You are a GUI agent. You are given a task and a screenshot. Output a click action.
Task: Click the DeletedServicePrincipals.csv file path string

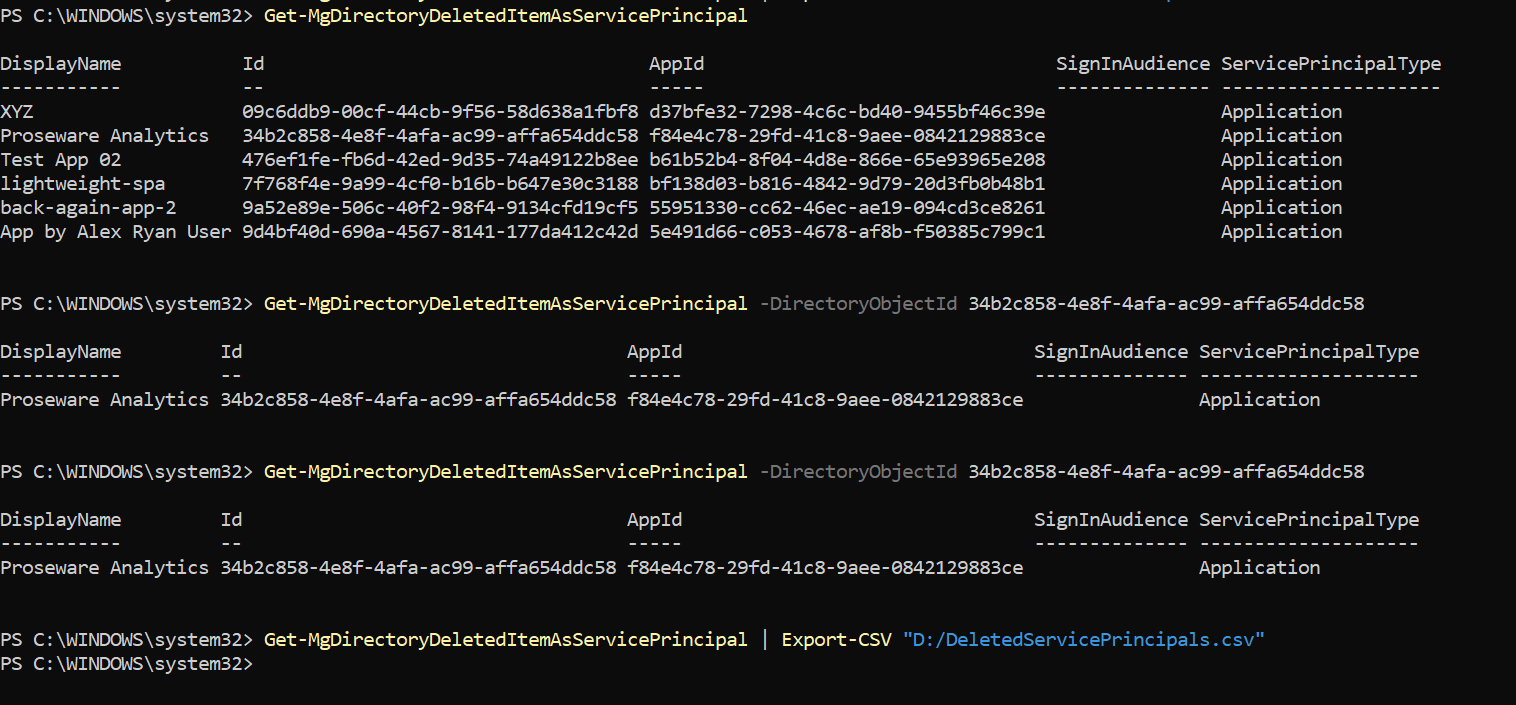pyautogui.click(x=1084, y=639)
